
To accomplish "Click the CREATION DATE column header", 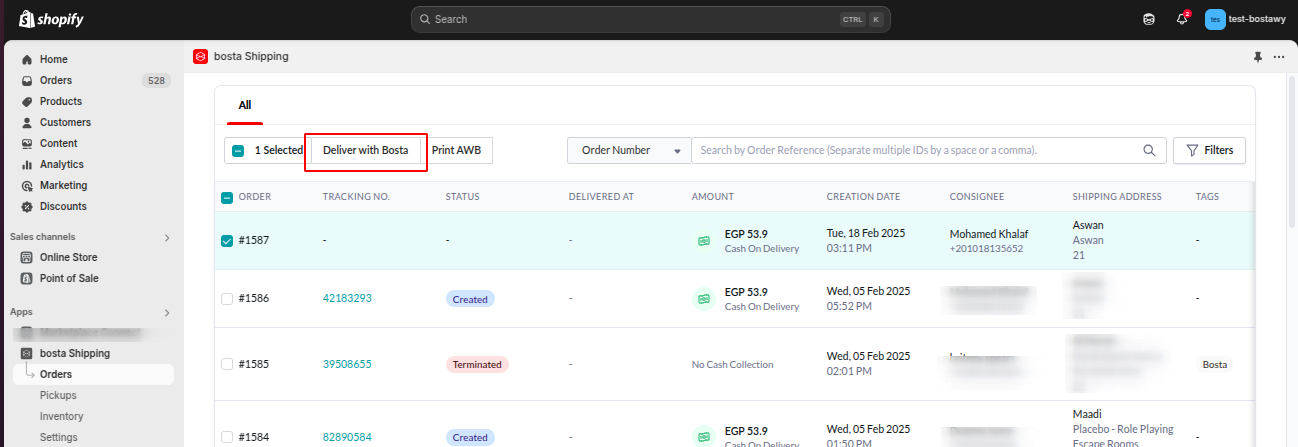I will (863, 197).
